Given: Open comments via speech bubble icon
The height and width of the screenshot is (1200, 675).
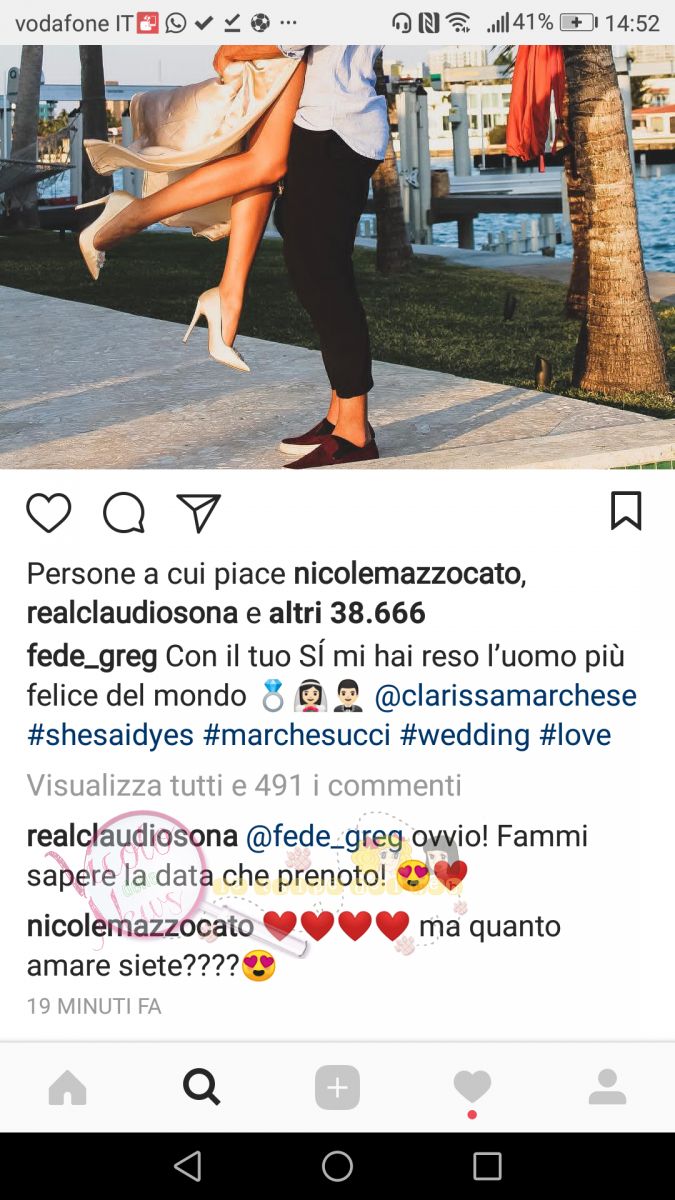Looking at the screenshot, I should [124, 513].
